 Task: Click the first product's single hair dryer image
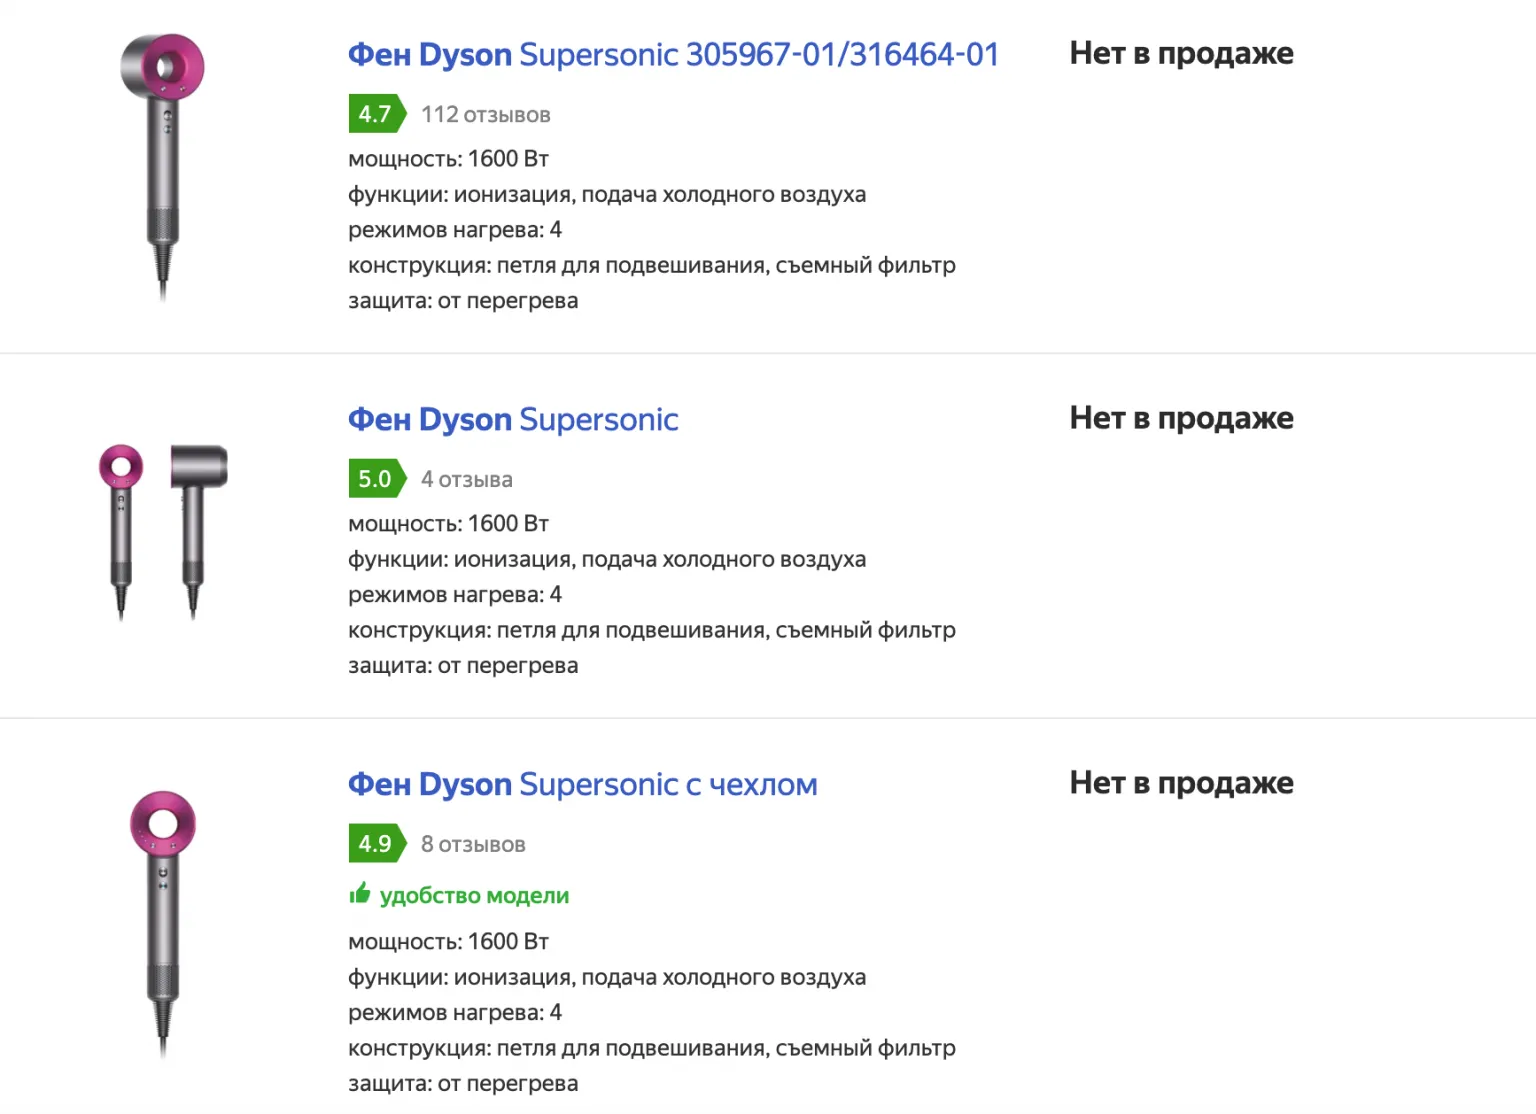click(x=162, y=165)
